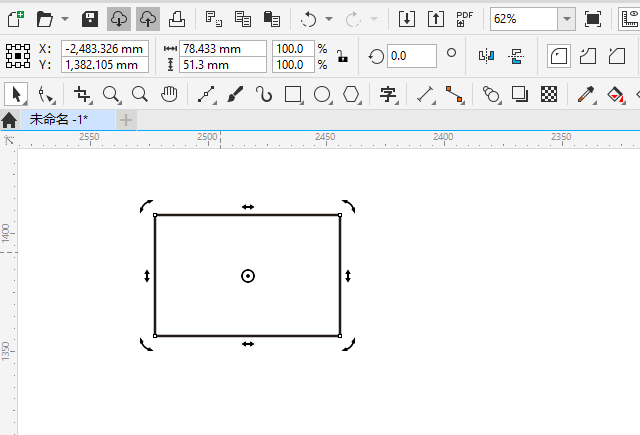Expand the Open file dropdown arrow
This screenshot has height=435, width=640.
point(65,19)
